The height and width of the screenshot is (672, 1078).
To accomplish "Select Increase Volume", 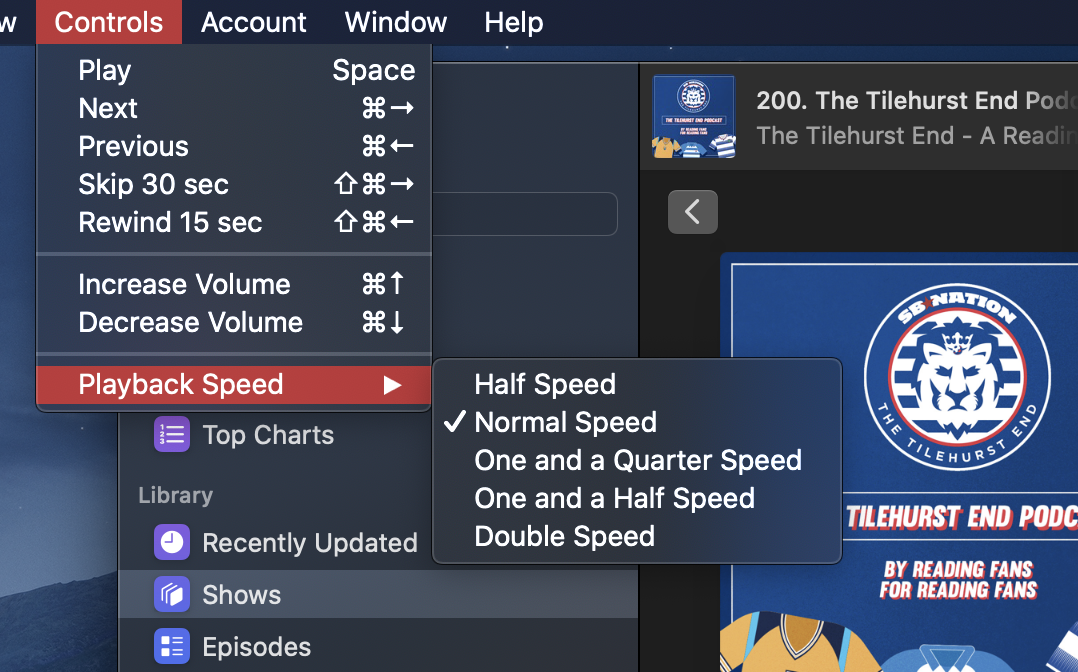I will [x=234, y=284].
